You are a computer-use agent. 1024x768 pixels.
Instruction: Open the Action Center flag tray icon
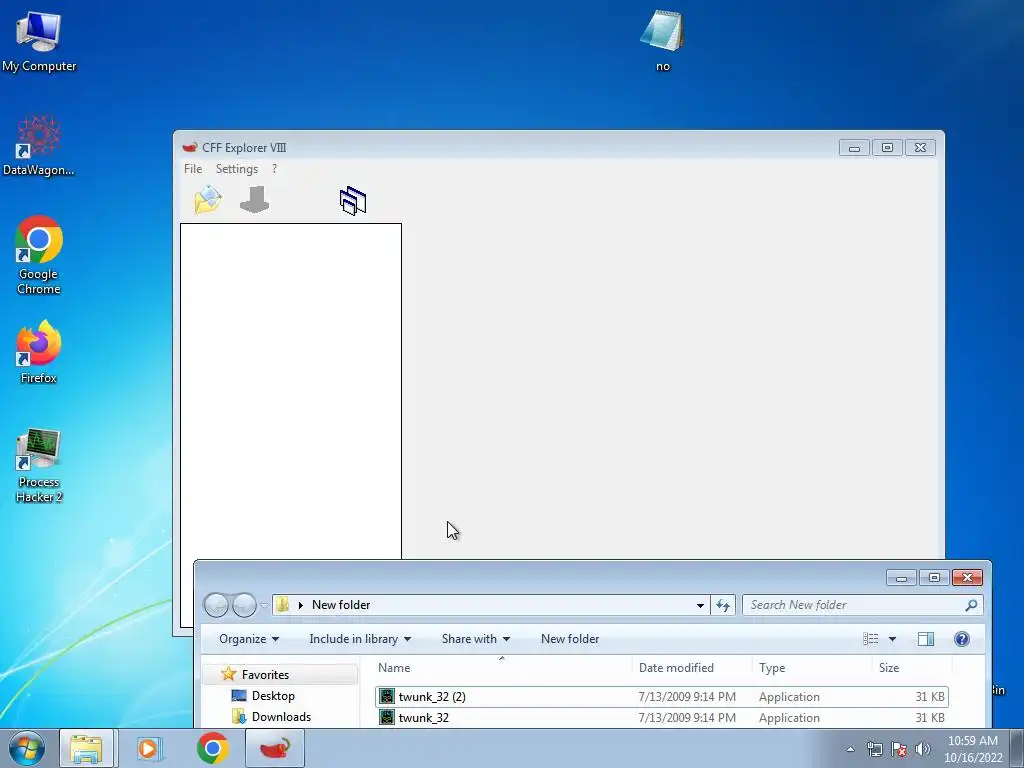point(899,749)
